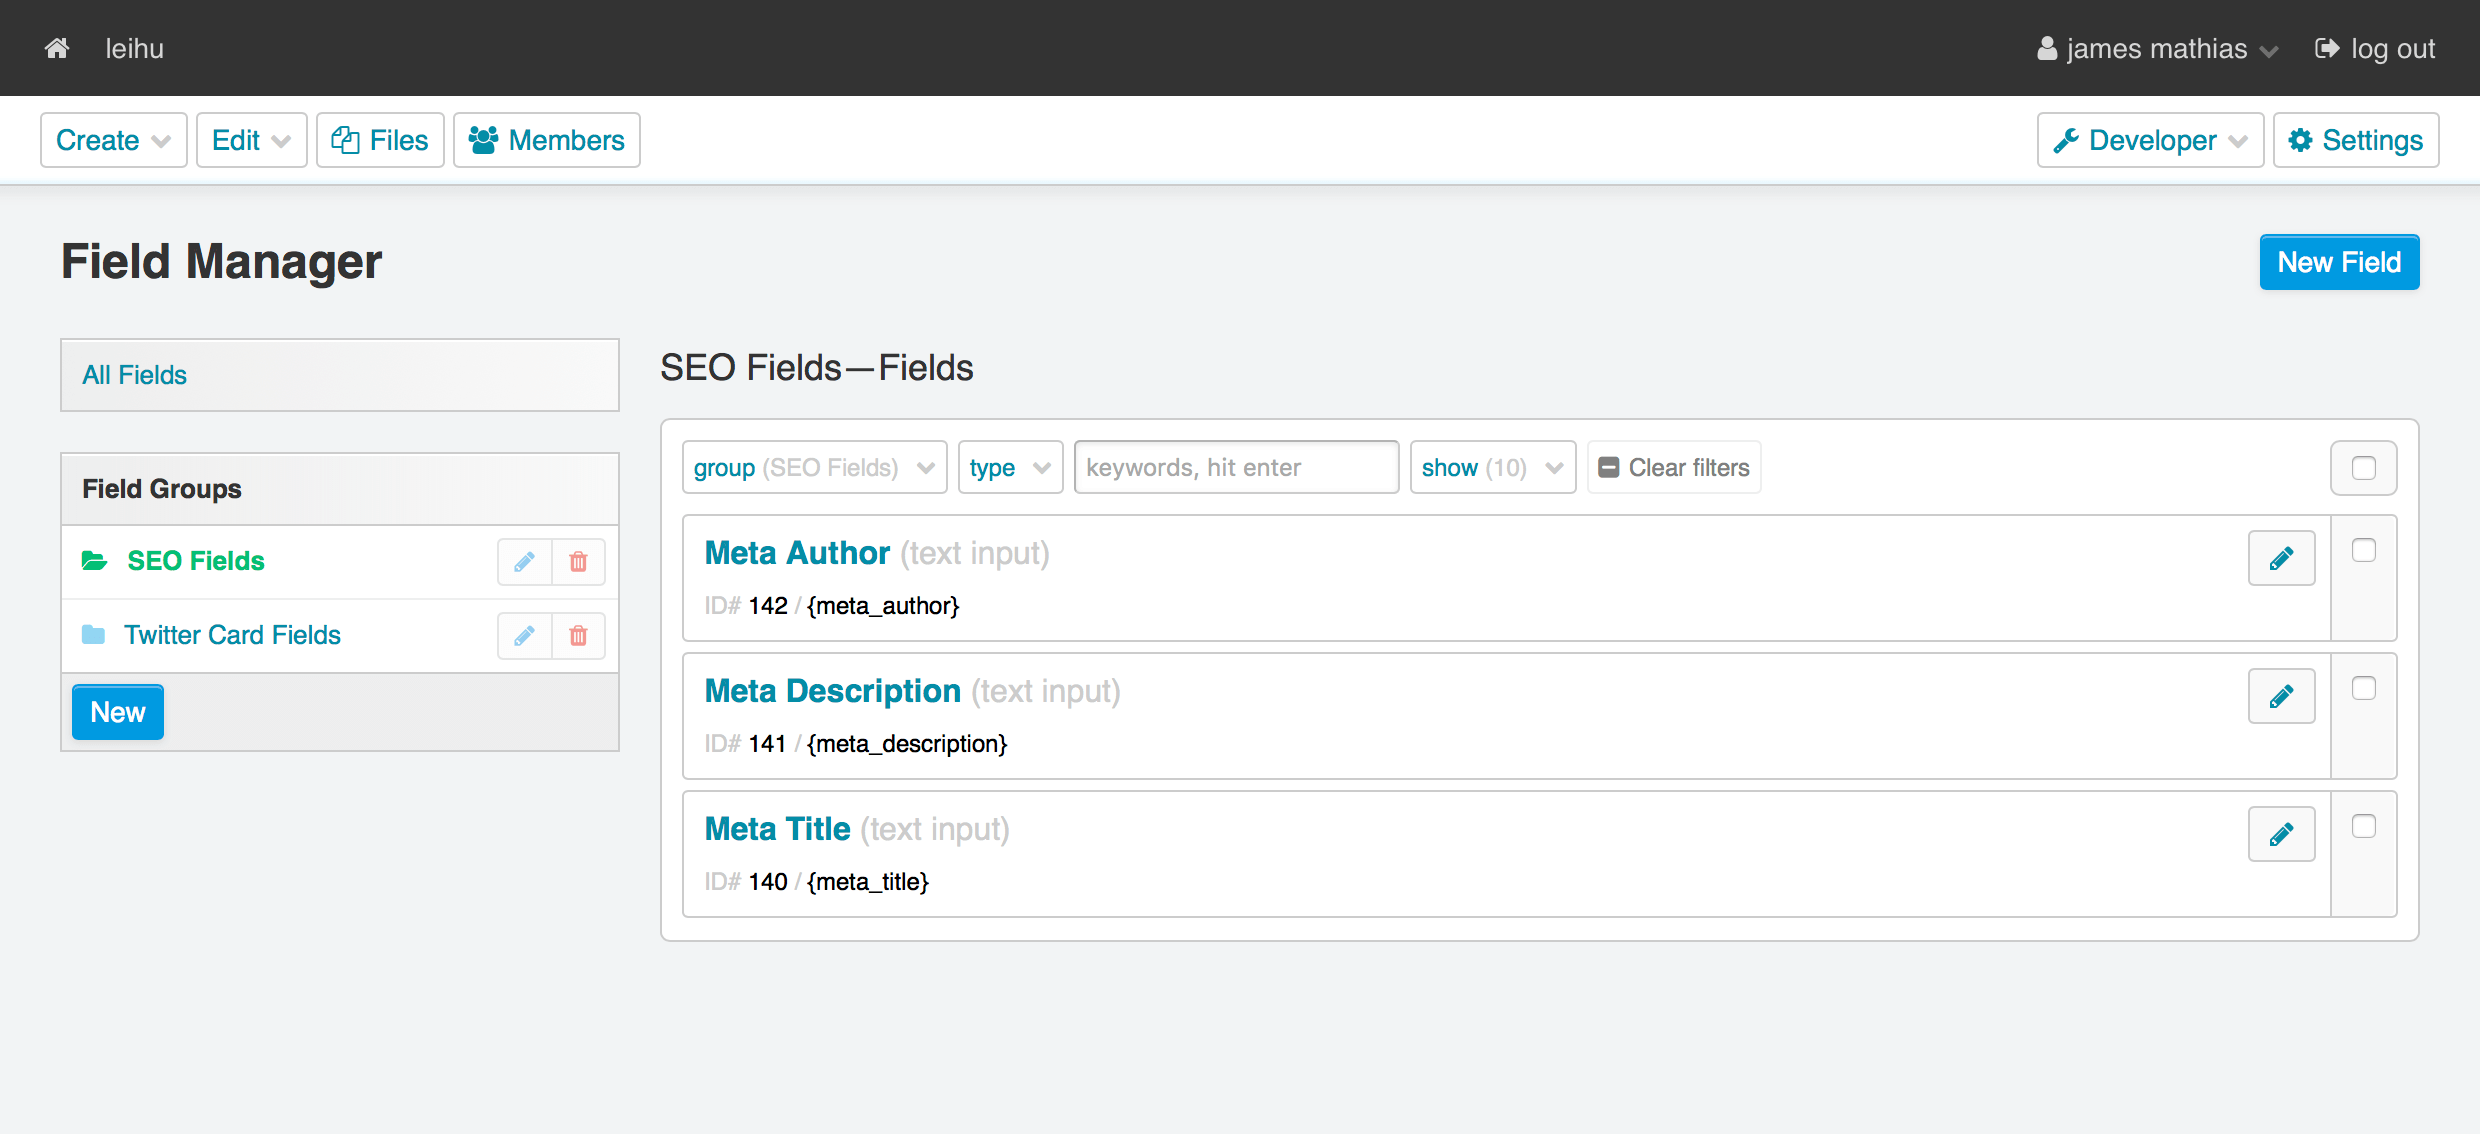Expand the show (10) dropdown
Image resolution: width=2480 pixels, height=1134 pixels.
1491,468
